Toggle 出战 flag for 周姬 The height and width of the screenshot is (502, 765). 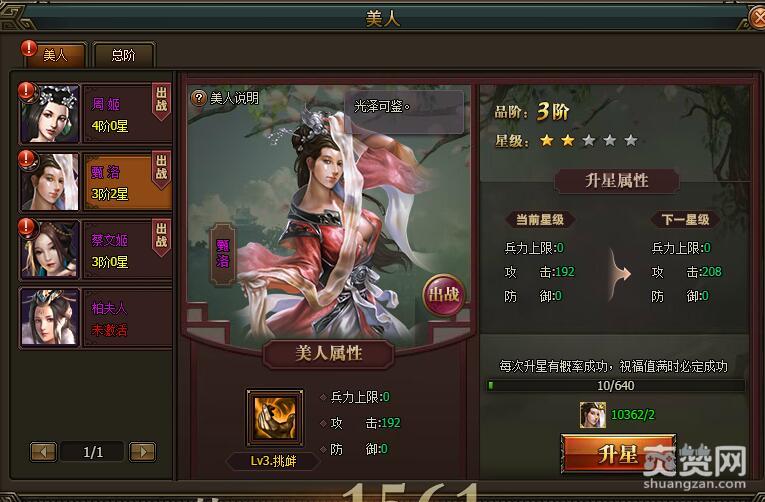161,101
